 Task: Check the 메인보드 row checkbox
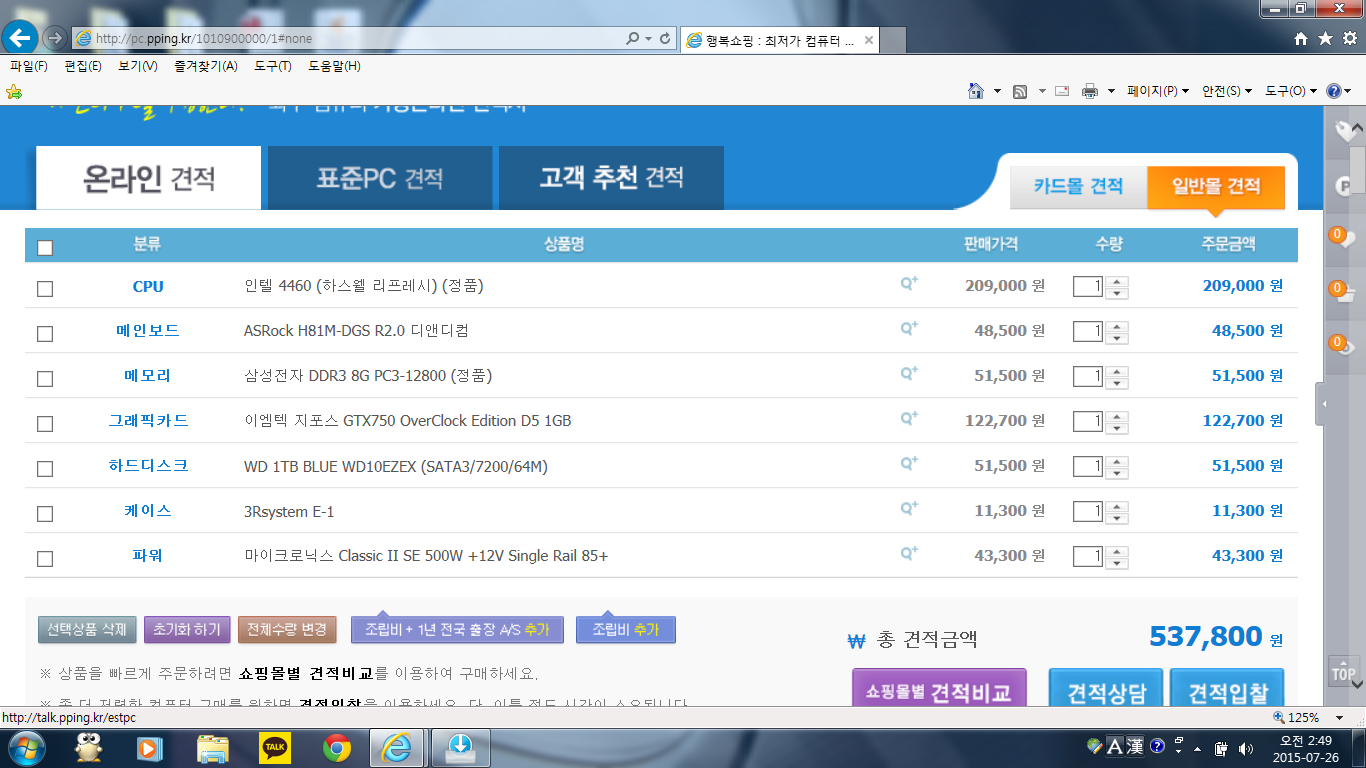pos(45,333)
